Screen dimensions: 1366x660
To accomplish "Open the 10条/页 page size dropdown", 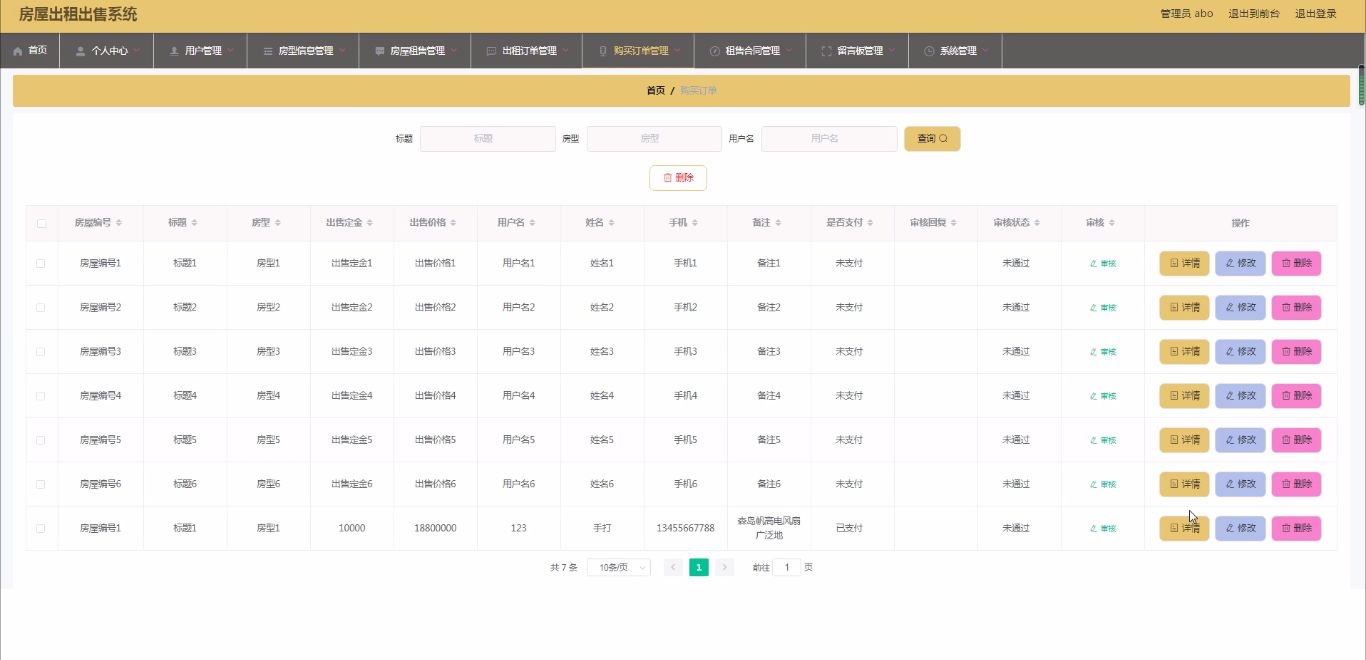I will point(619,567).
